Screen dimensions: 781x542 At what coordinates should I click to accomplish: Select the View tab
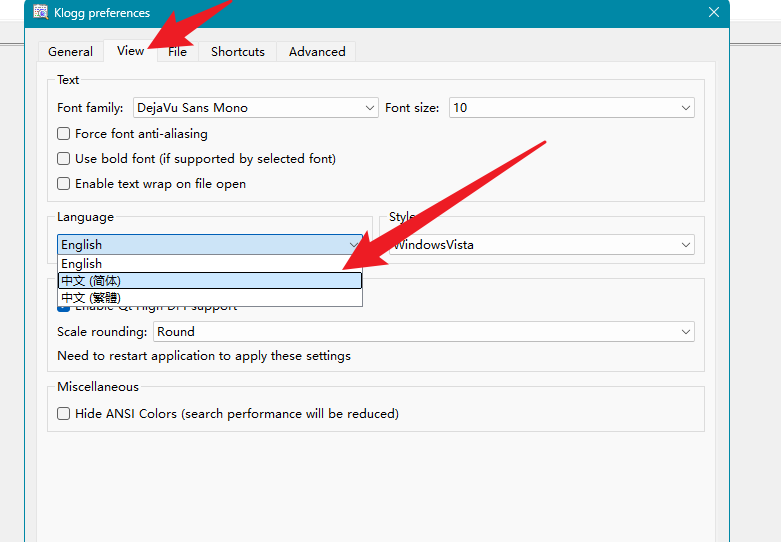(130, 50)
